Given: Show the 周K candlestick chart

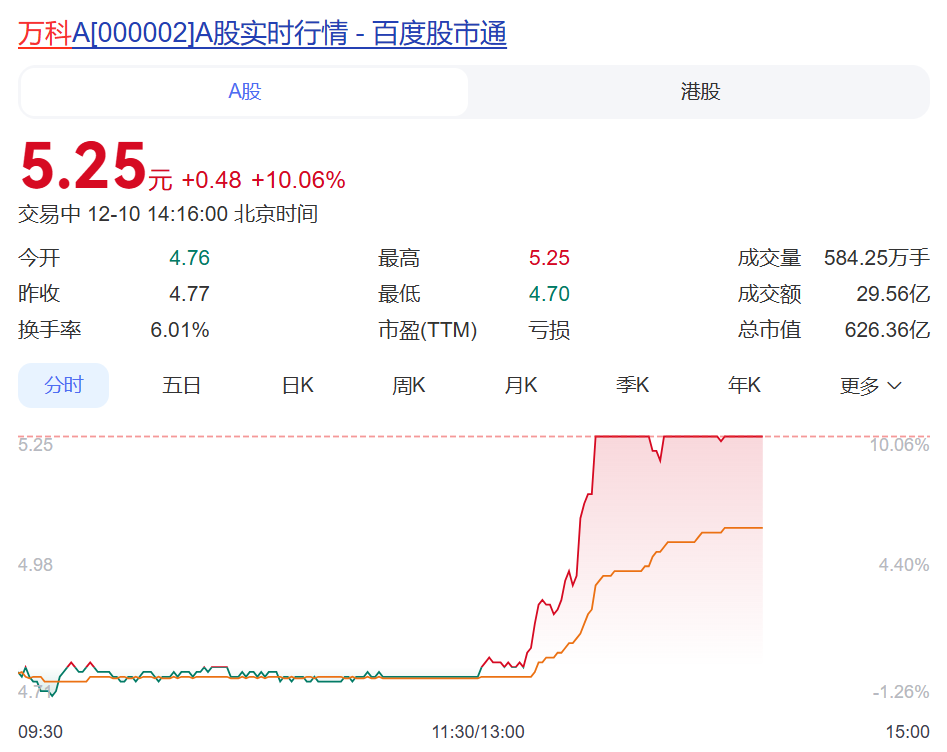Looking at the screenshot, I should [x=408, y=385].
